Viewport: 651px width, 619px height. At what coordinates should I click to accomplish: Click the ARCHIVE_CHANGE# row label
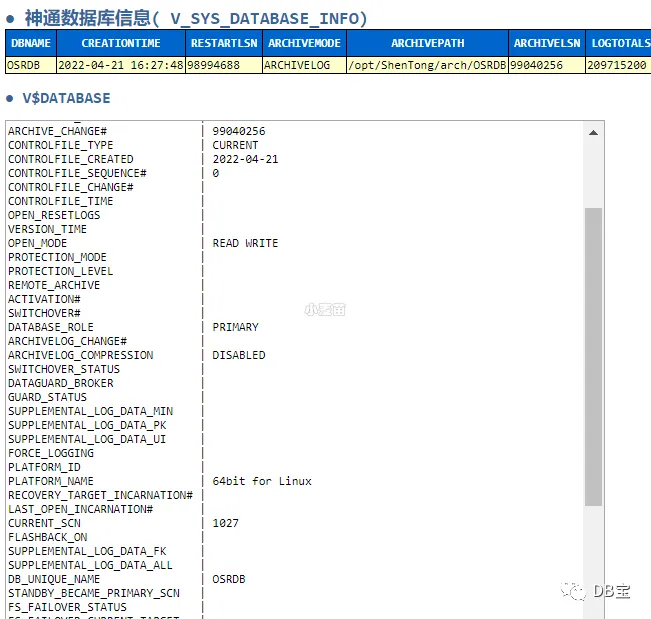[x=57, y=131]
